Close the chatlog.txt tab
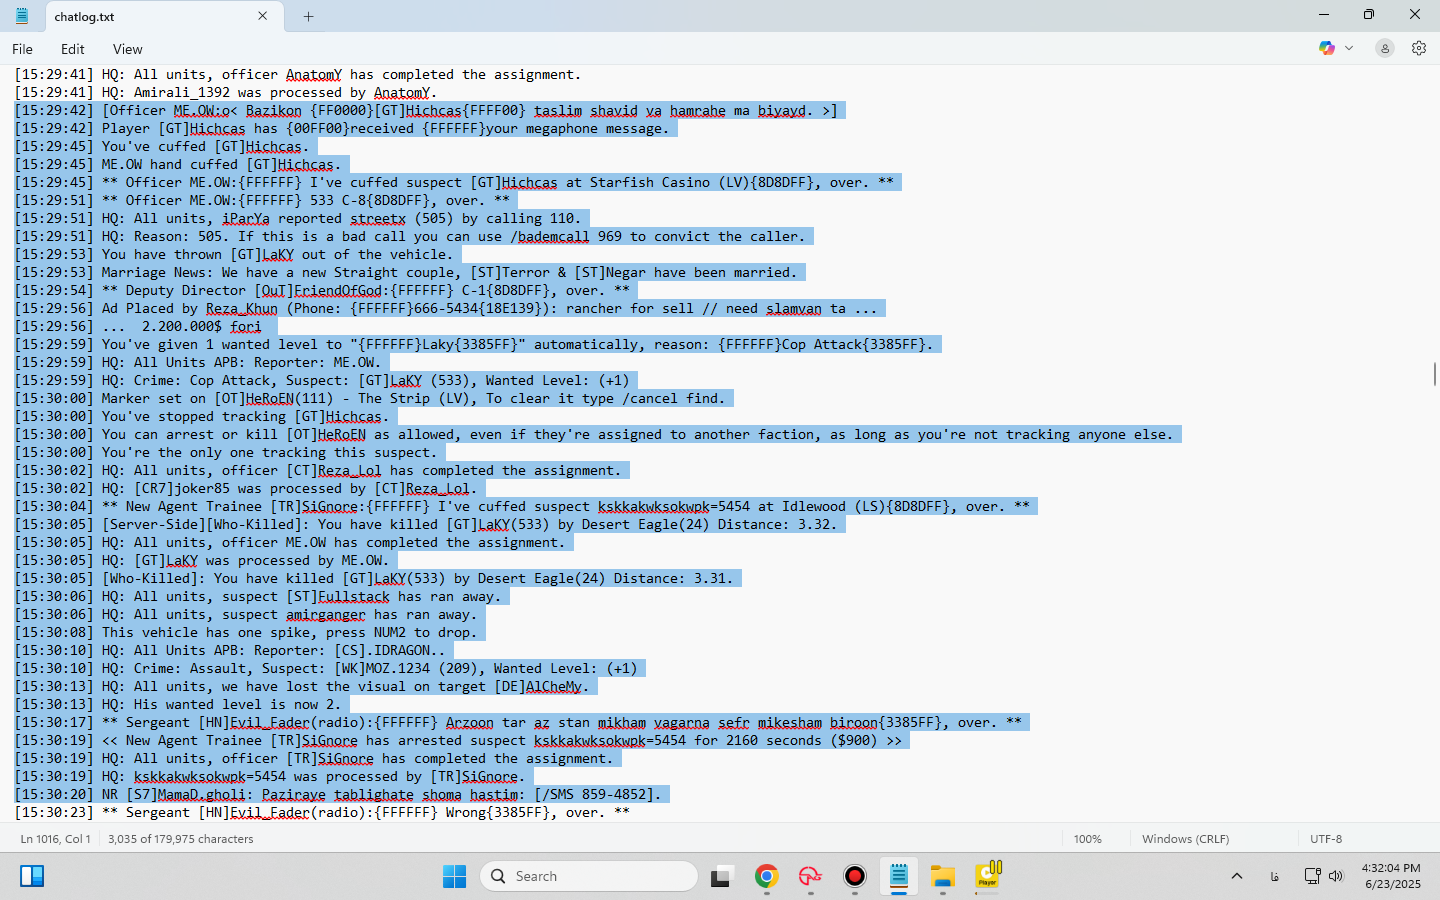The image size is (1440, 900). coord(263,16)
